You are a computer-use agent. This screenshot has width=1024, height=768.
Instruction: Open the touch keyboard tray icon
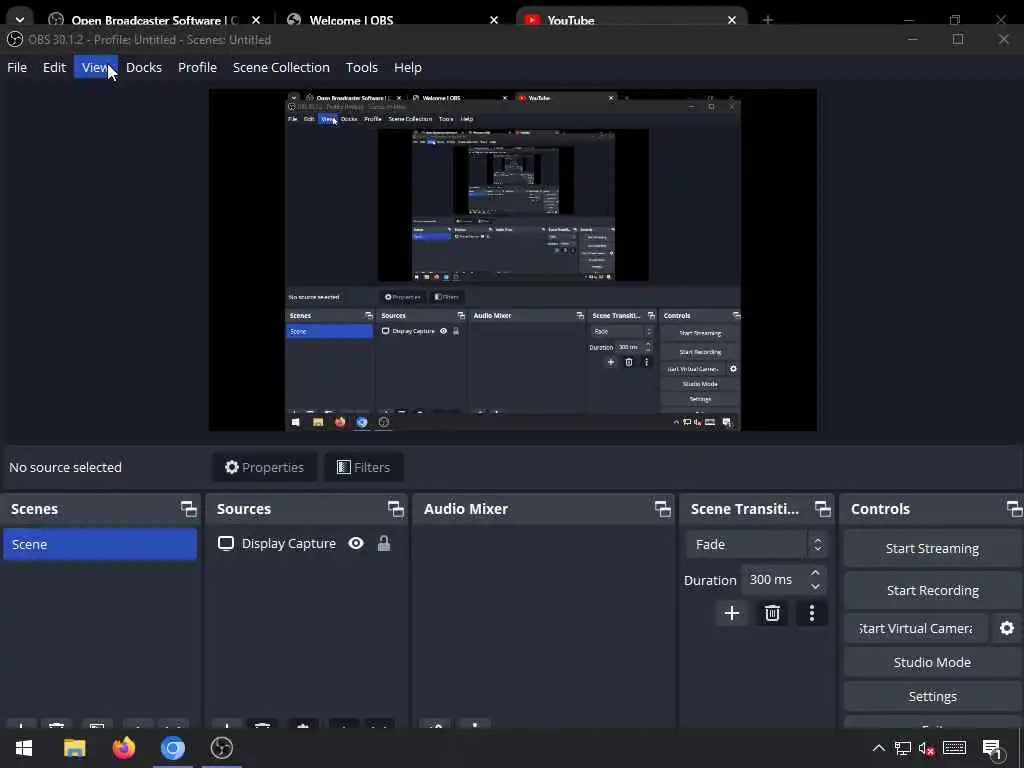[x=955, y=748]
